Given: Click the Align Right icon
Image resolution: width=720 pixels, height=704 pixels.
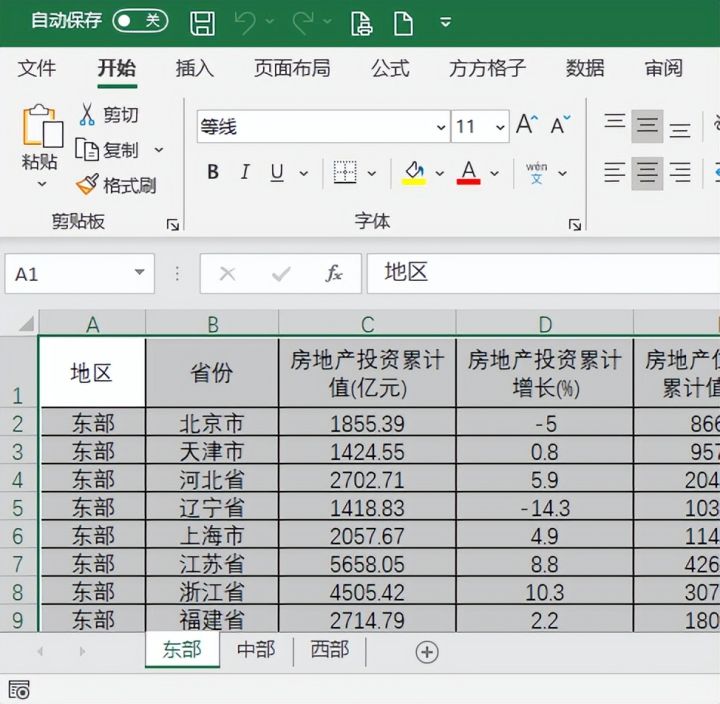Looking at the screenshot, I should pyautogui.click(x=680, y=173).
